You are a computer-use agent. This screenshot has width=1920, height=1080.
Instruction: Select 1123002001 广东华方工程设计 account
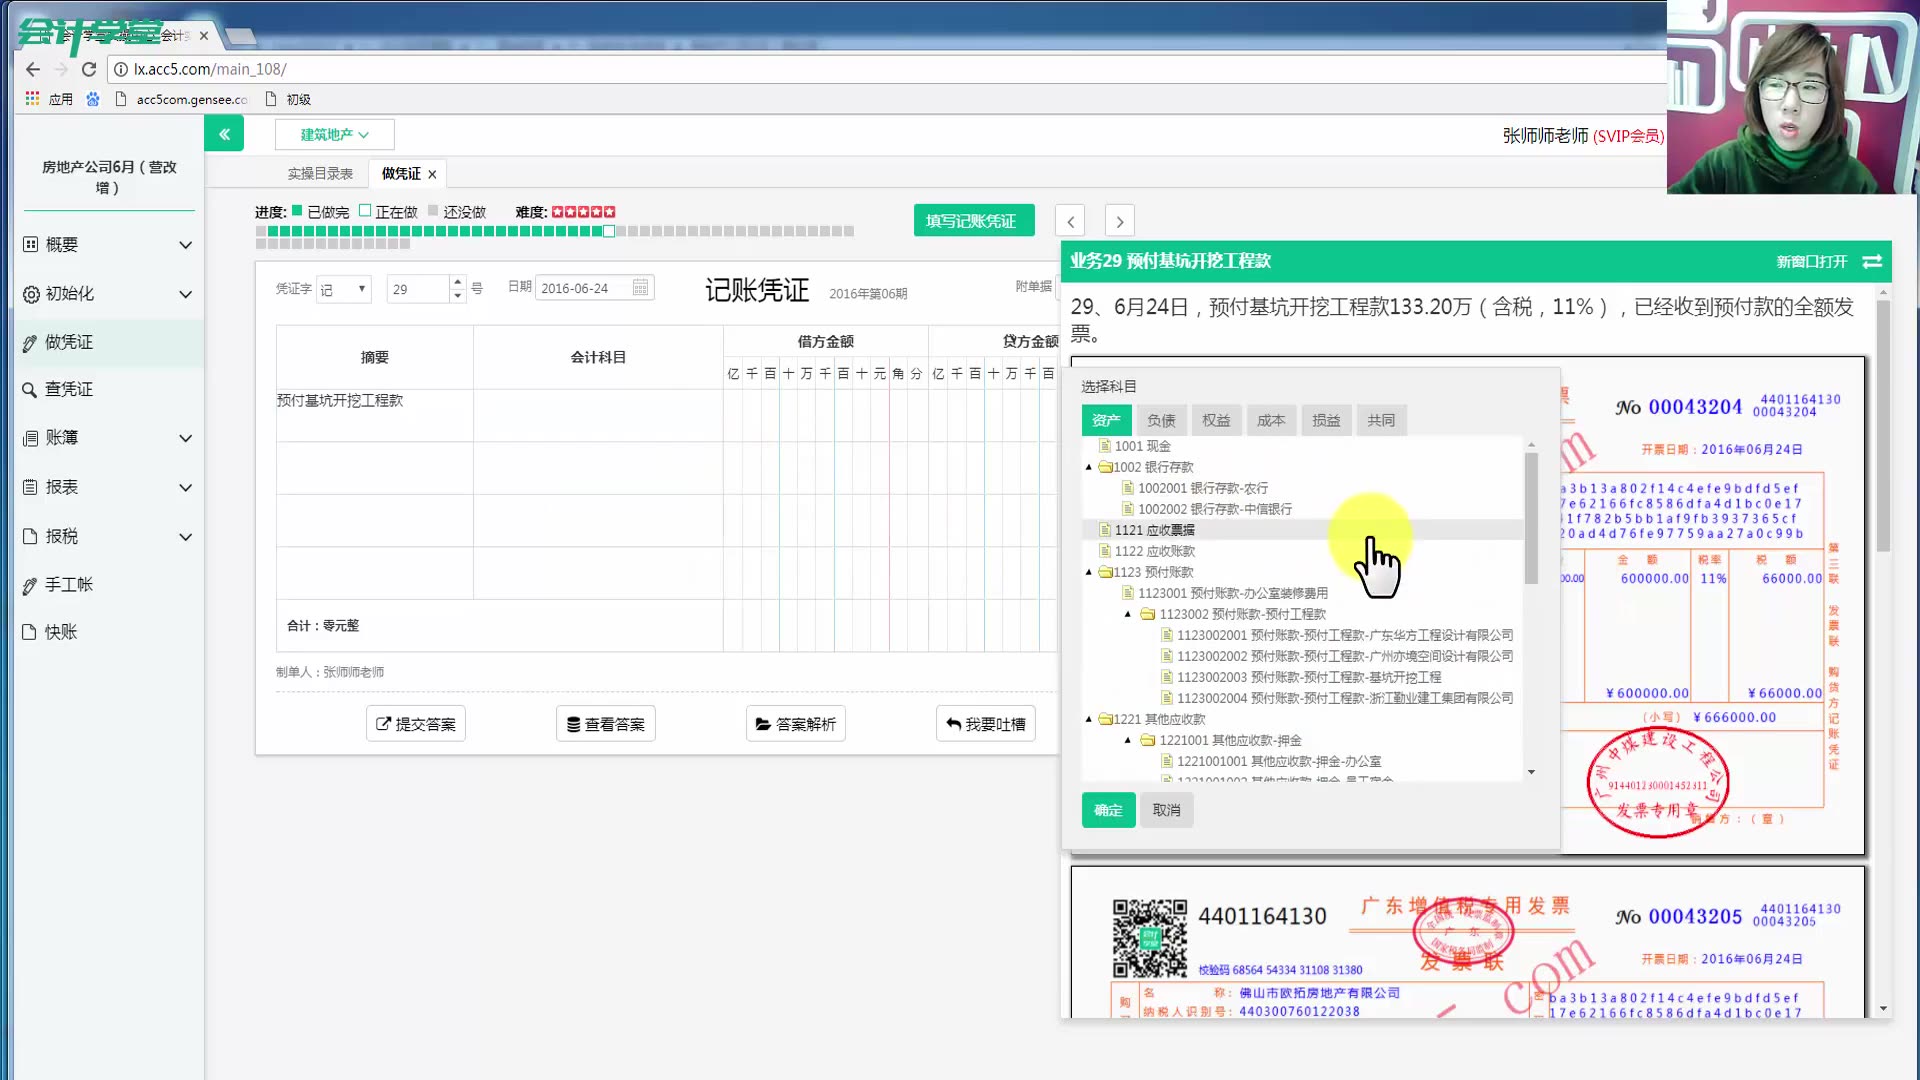point(1344,635)
